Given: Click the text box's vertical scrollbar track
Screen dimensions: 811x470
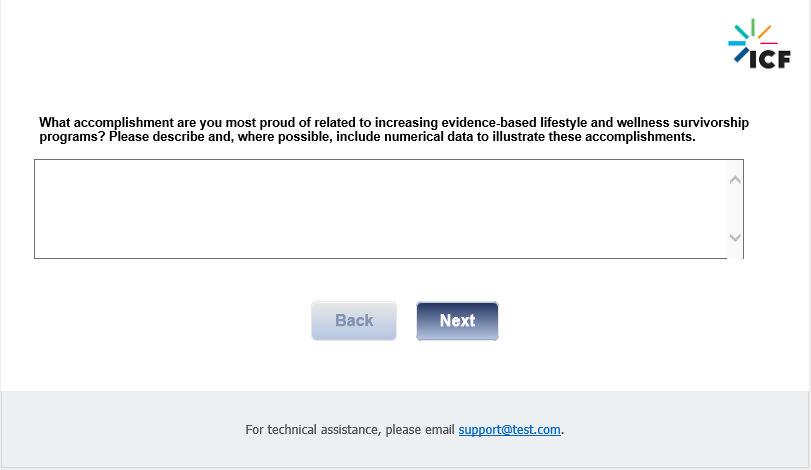Looking at the screenshot, I should coord(735,208).
